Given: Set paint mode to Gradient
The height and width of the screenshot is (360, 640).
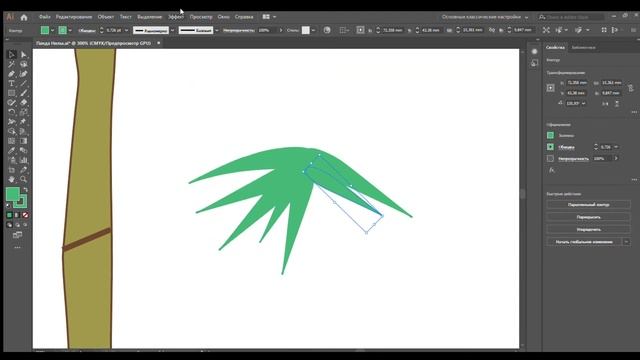Looking at the screenshot, I should click(x=17, y=215).
